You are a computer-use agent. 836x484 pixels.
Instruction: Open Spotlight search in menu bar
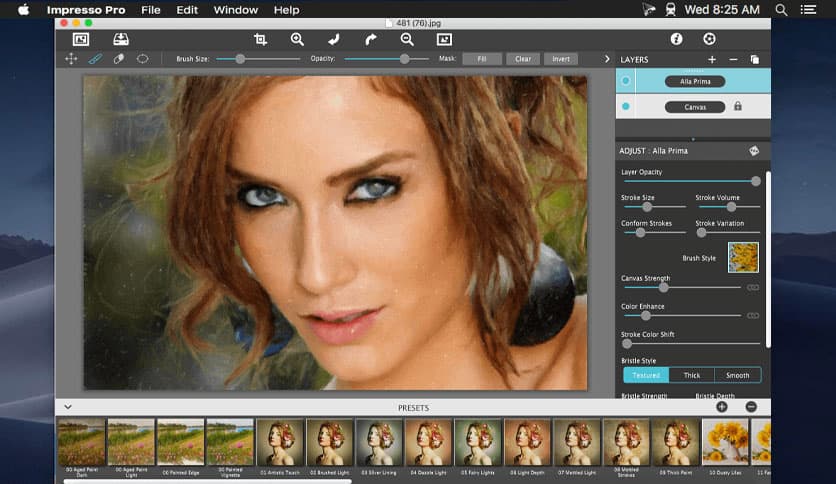pos(781,10)
